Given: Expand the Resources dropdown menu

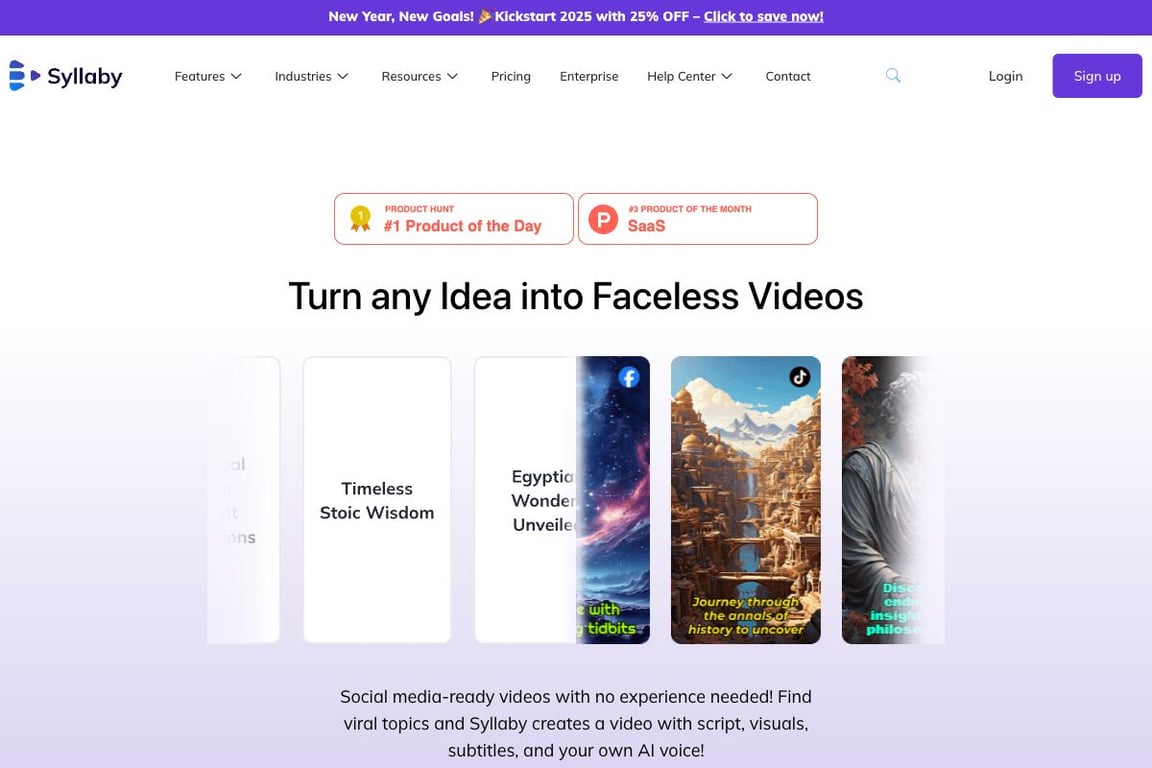Looking at the screenshot, I should point(420,76).
